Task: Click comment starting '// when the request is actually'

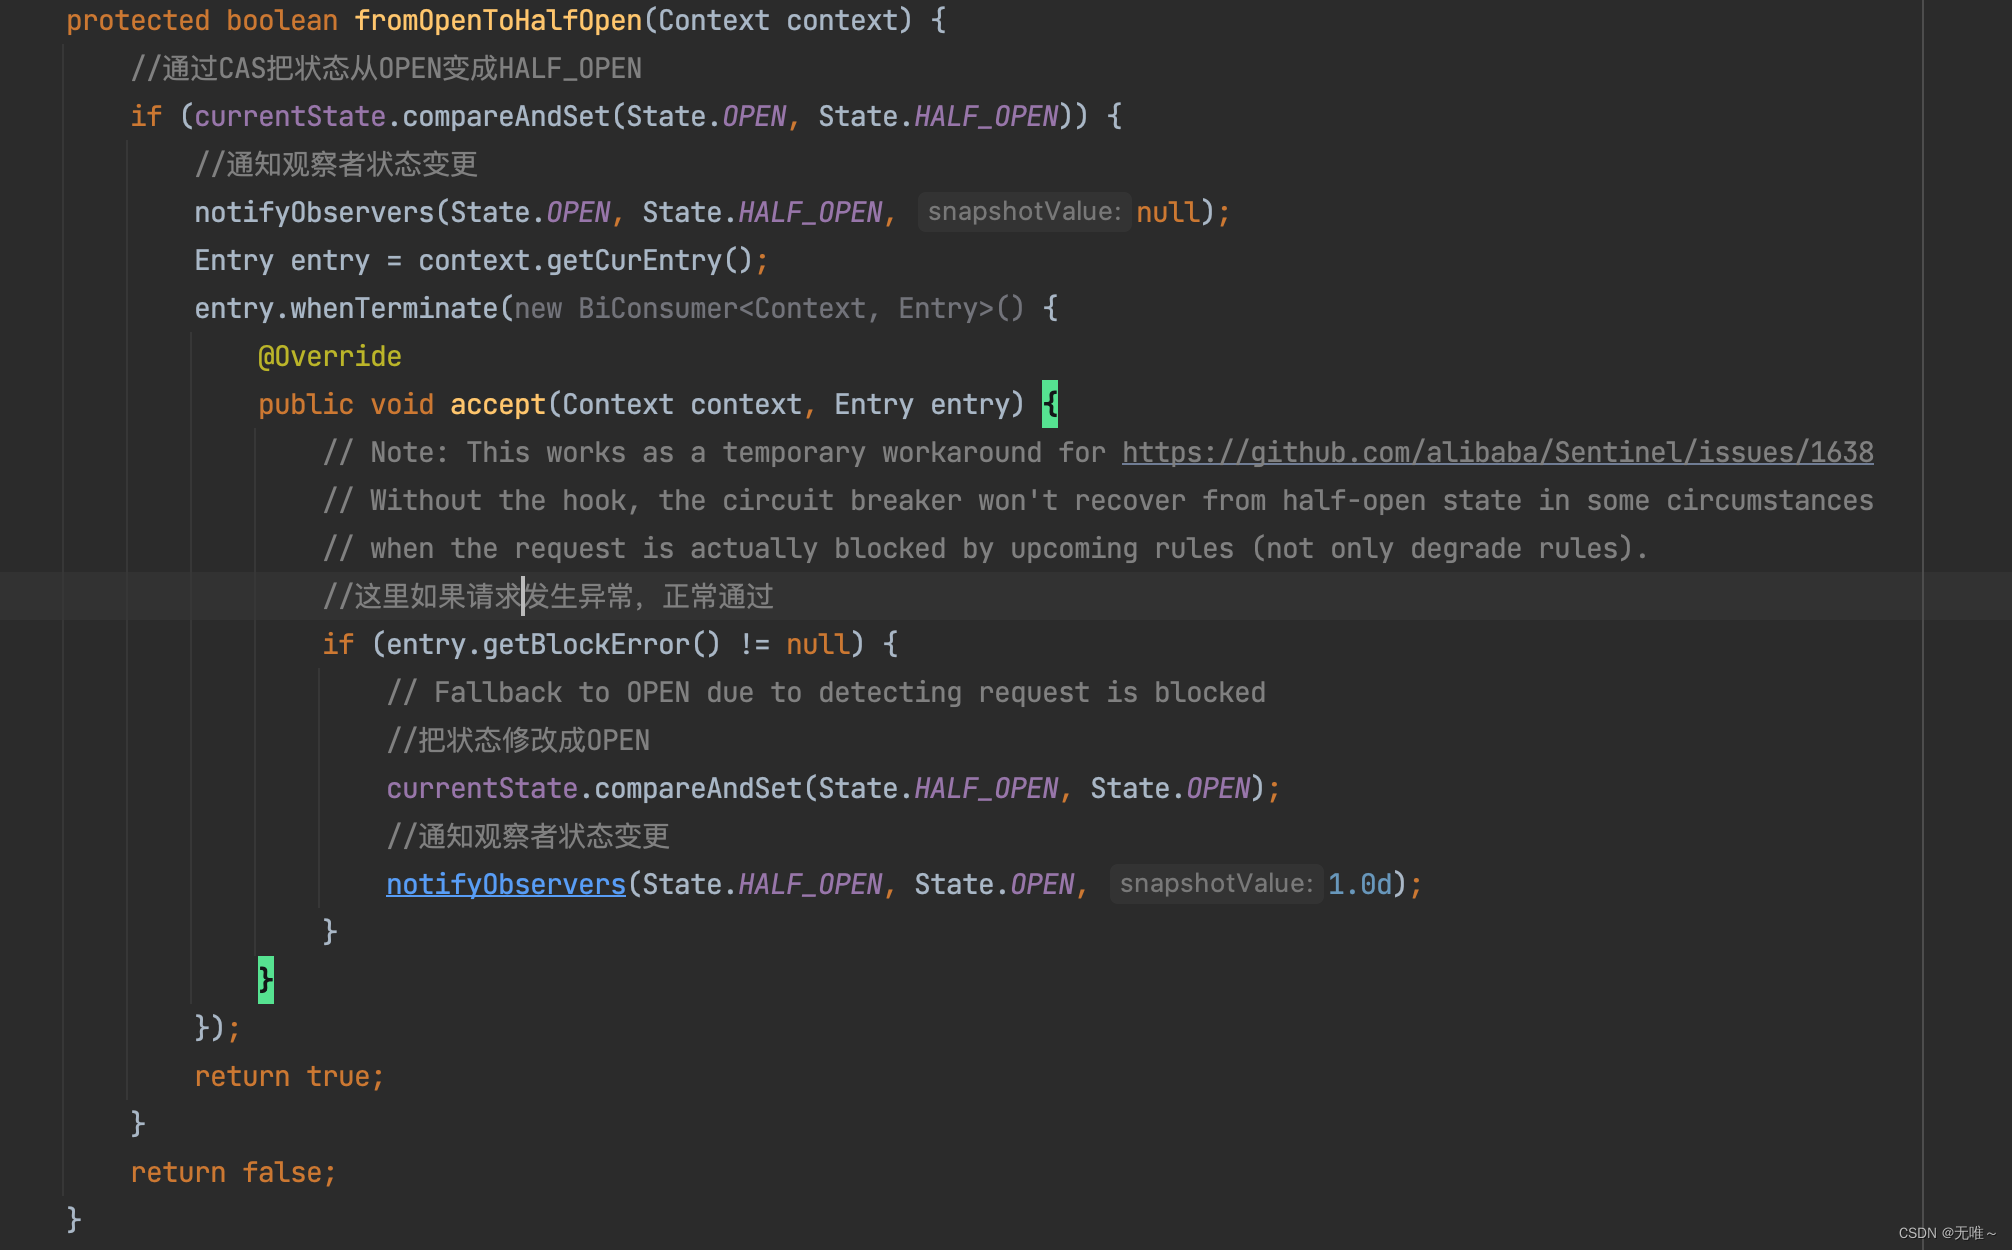Action: point(985,548)
